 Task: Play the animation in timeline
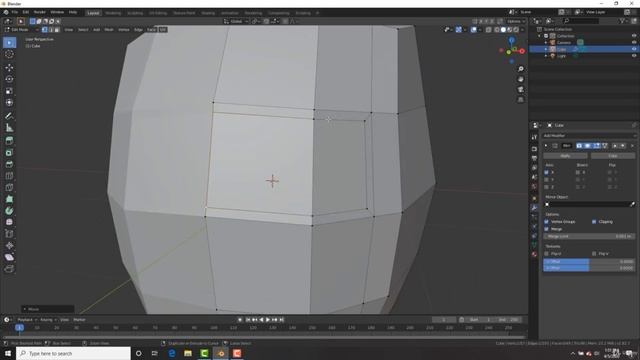[268, 320]
